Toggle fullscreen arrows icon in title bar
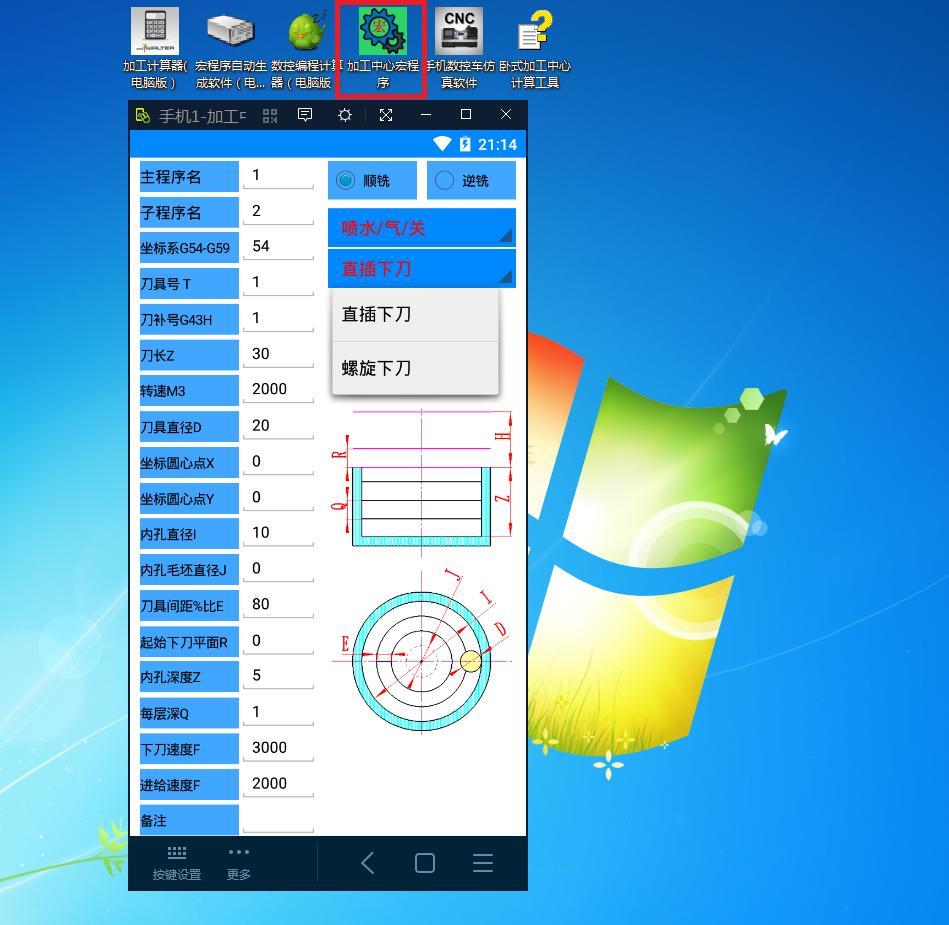This screenshot has width=949, height=925. (x=386, y=115)
